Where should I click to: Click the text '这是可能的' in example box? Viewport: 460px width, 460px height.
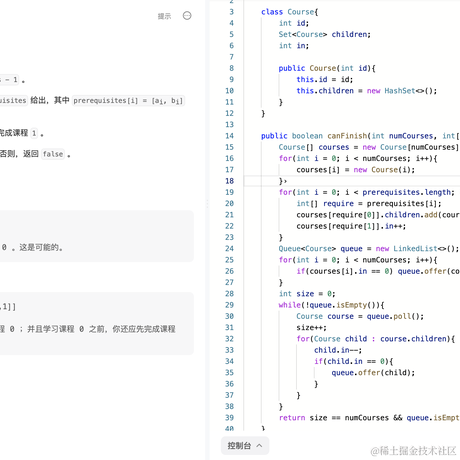pyautogui.click(x=39, y=247)
